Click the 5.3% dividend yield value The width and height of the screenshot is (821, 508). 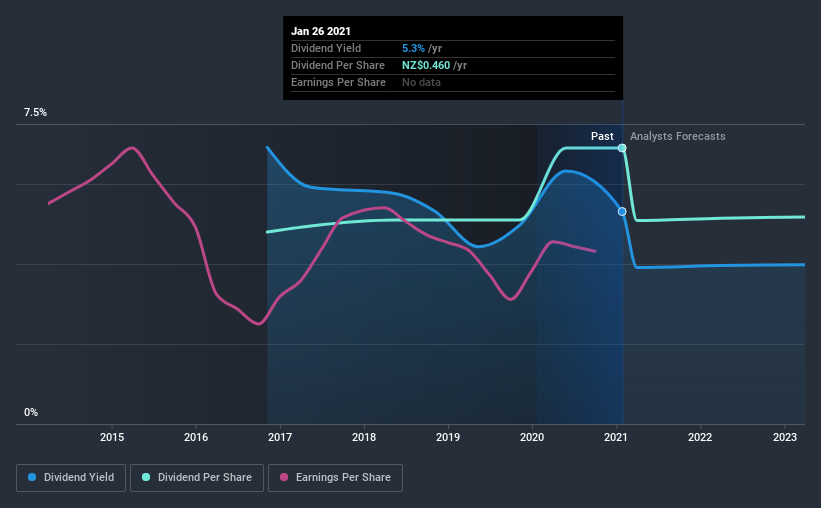pyautogui.click(x=413, y=48)
